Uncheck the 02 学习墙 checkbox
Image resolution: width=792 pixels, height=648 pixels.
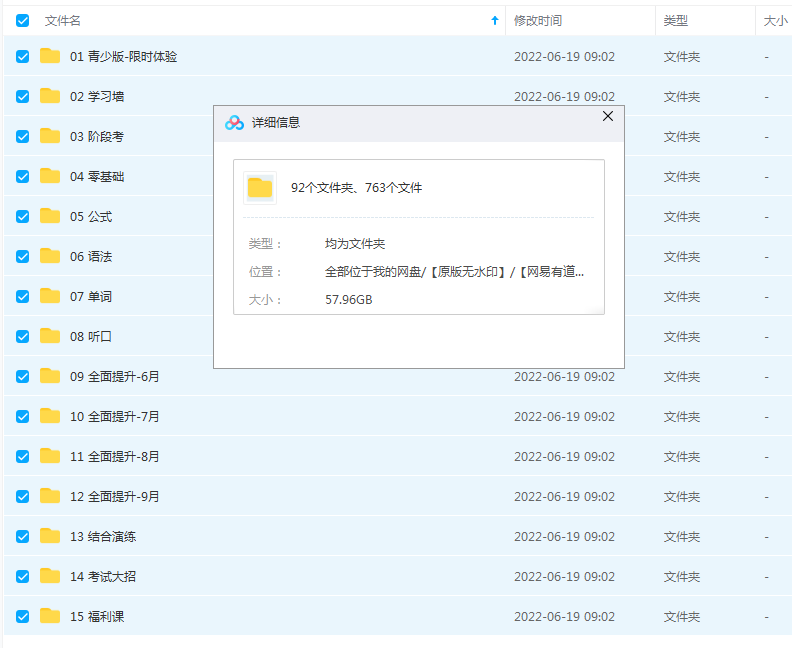point(22,96)
